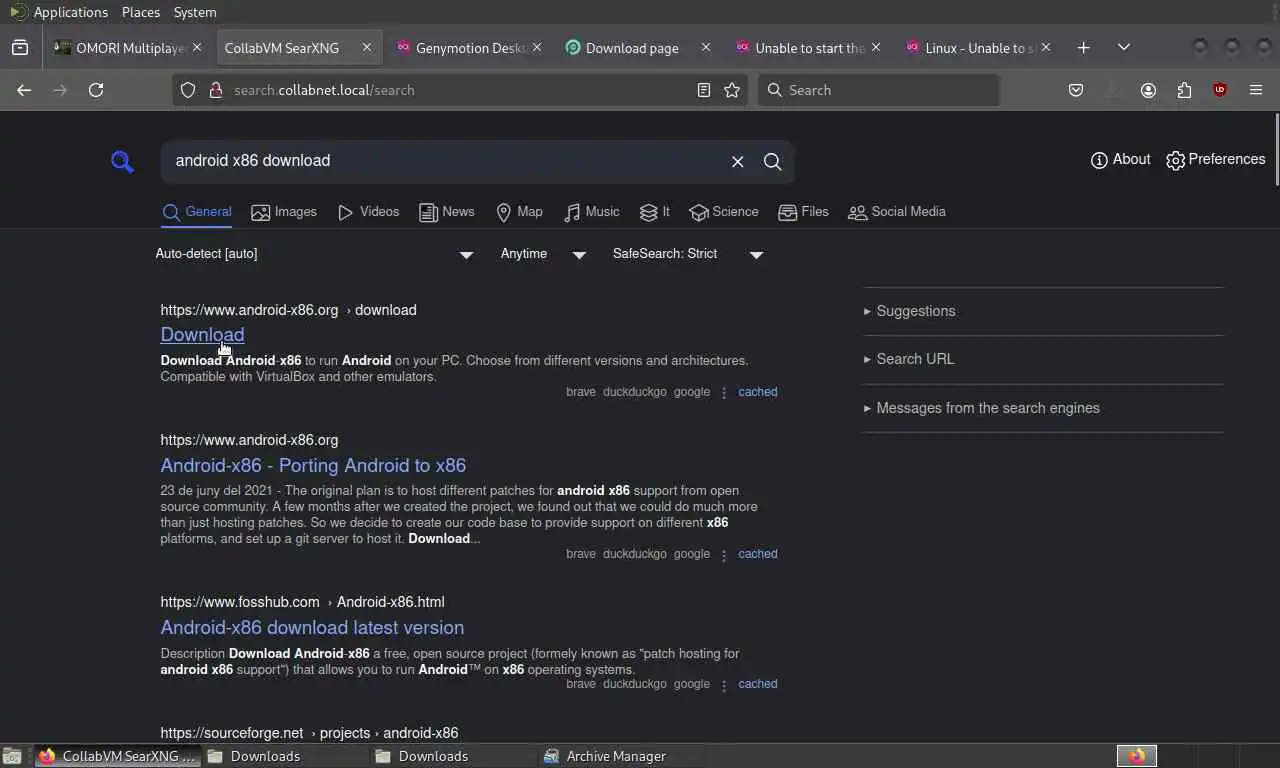The image size is (1280, 768).
Task: Open search Preferences
Action: 1216,160
